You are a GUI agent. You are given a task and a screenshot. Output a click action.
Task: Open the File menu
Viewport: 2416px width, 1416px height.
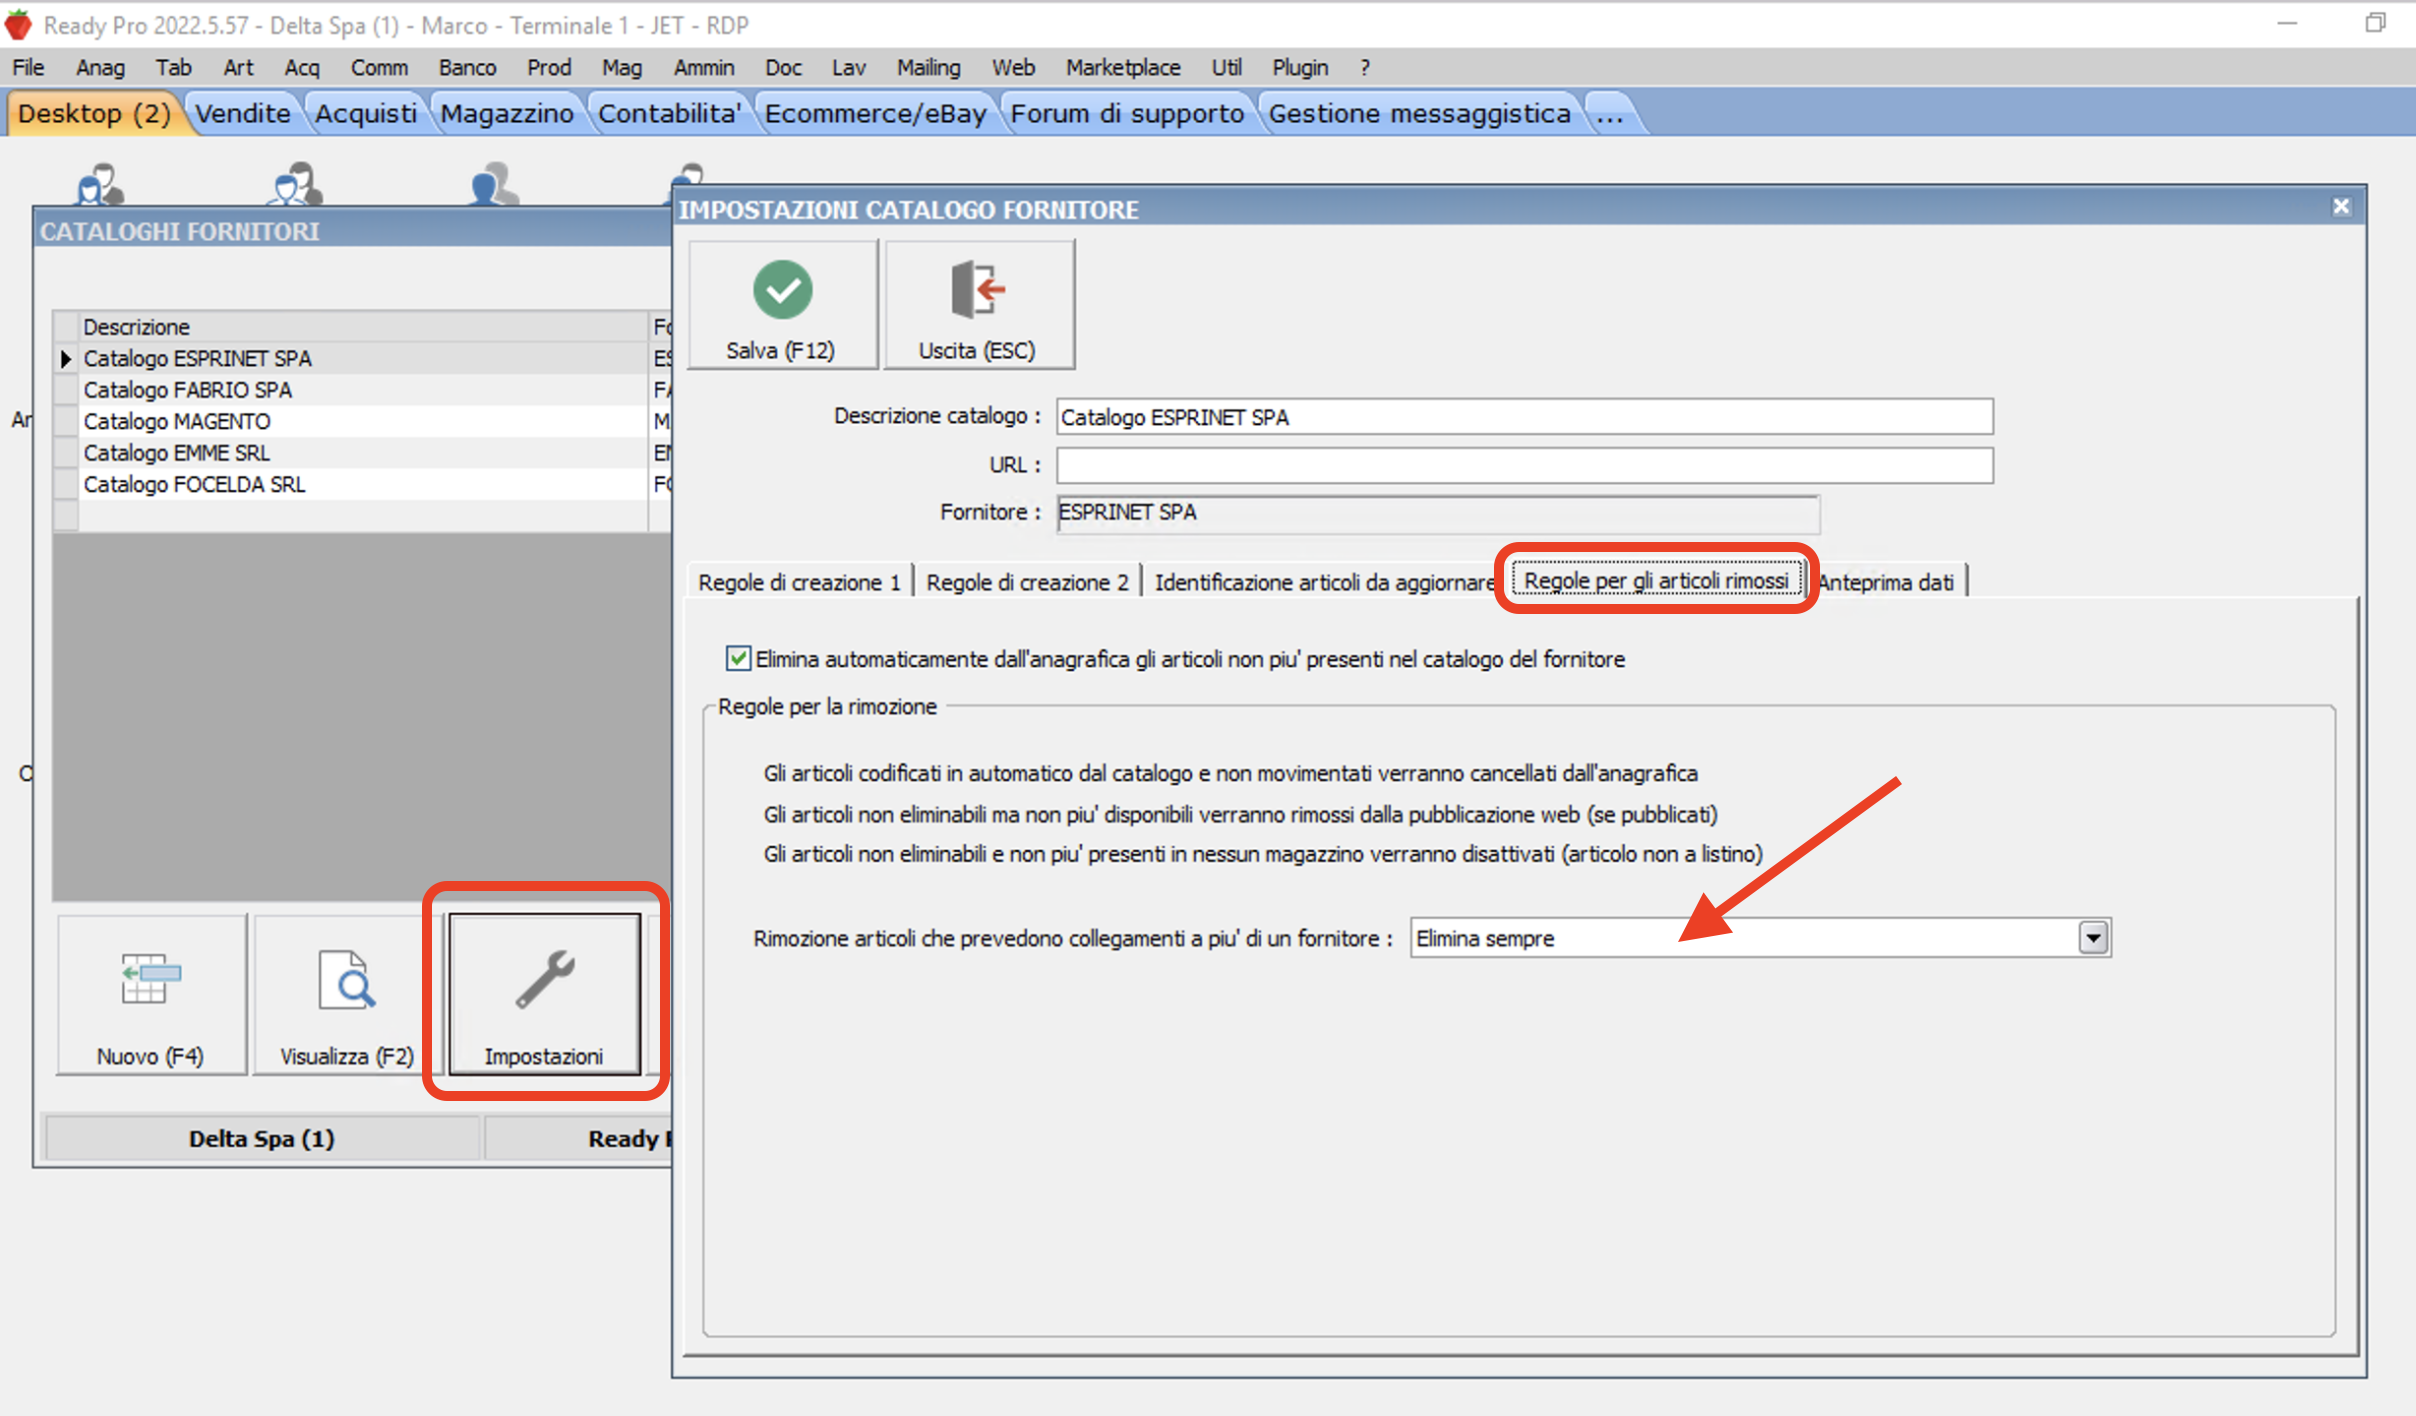click(28, 67)
